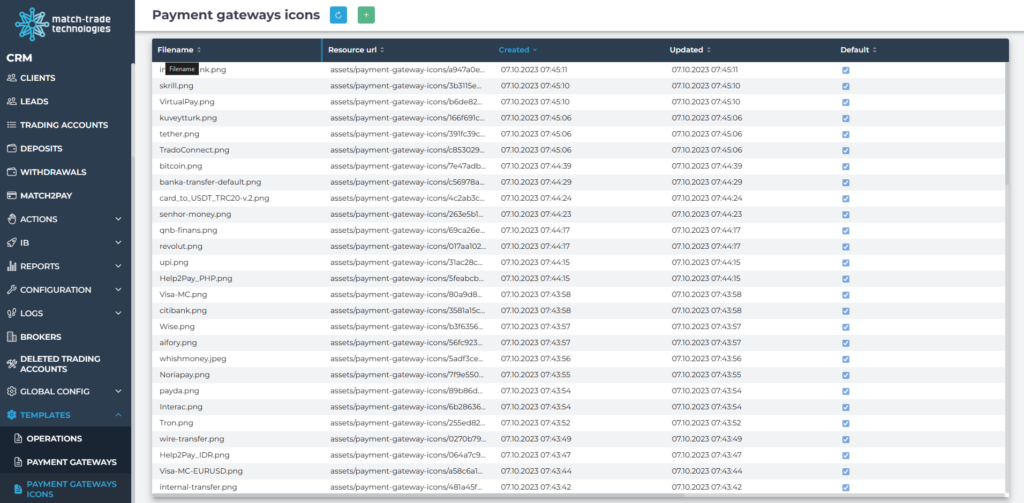Sort table by Filename column header
This screenshot has width=1024, height=503.
click(179, 49)
